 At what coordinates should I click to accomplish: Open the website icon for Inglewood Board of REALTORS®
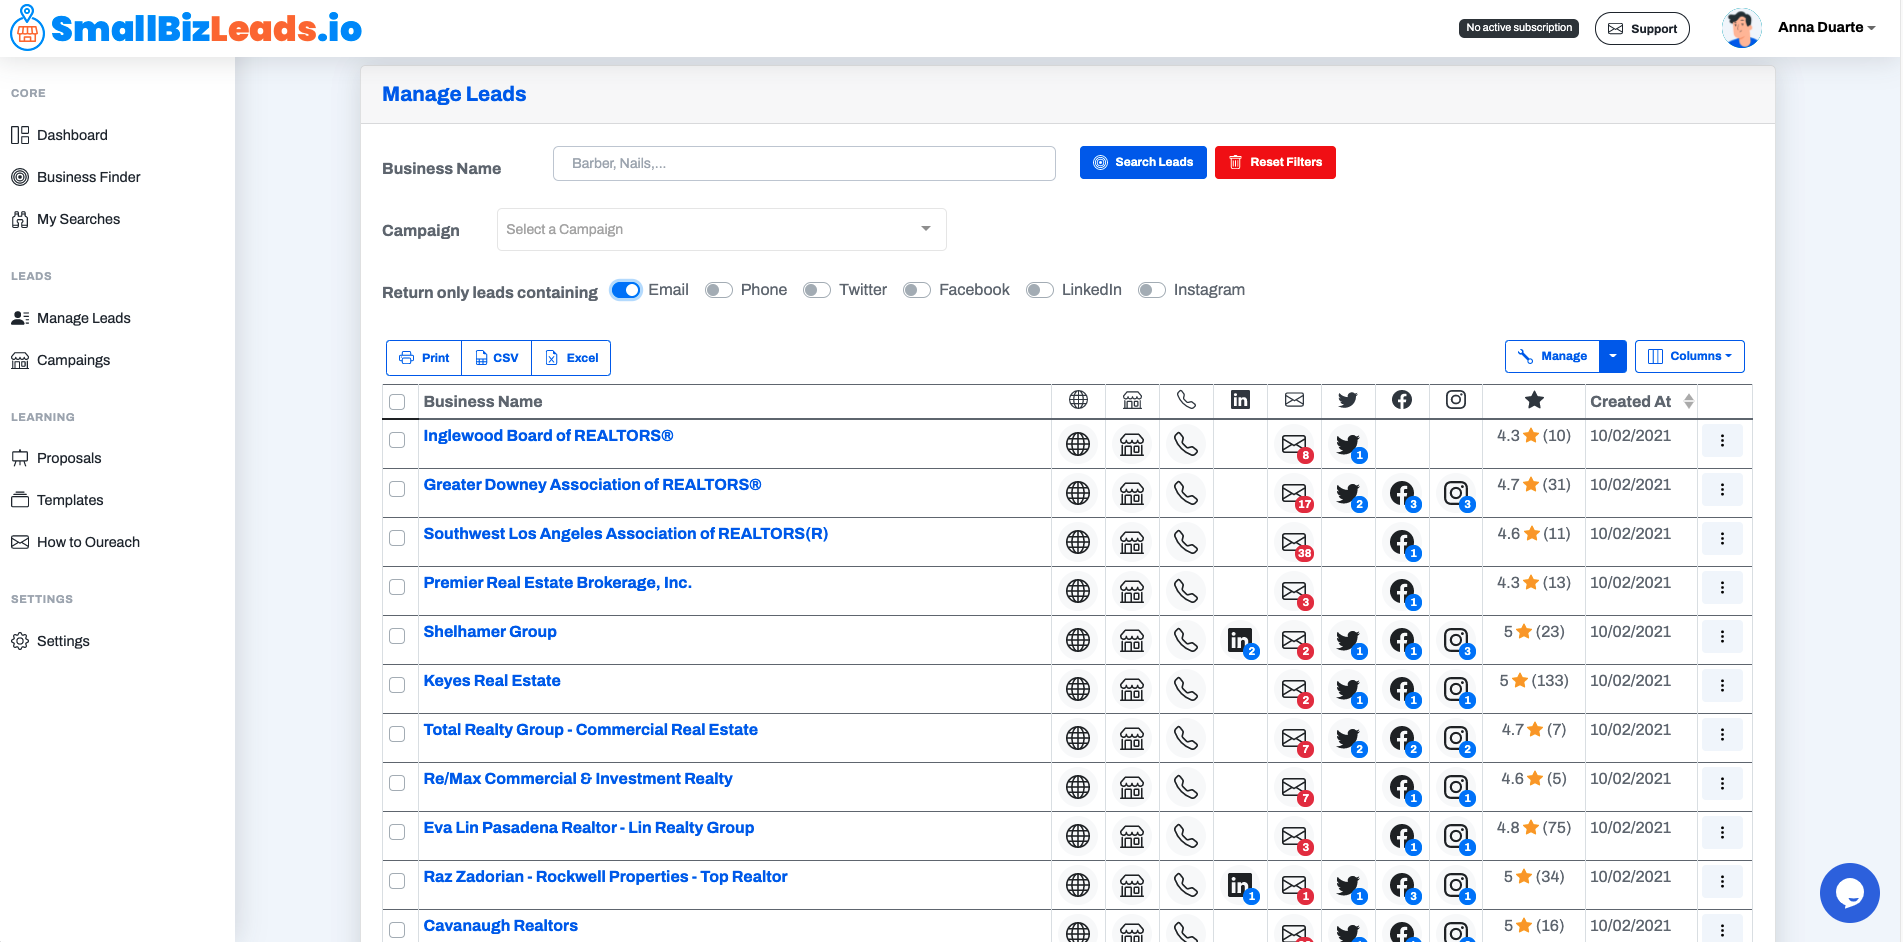(1077, 443)
